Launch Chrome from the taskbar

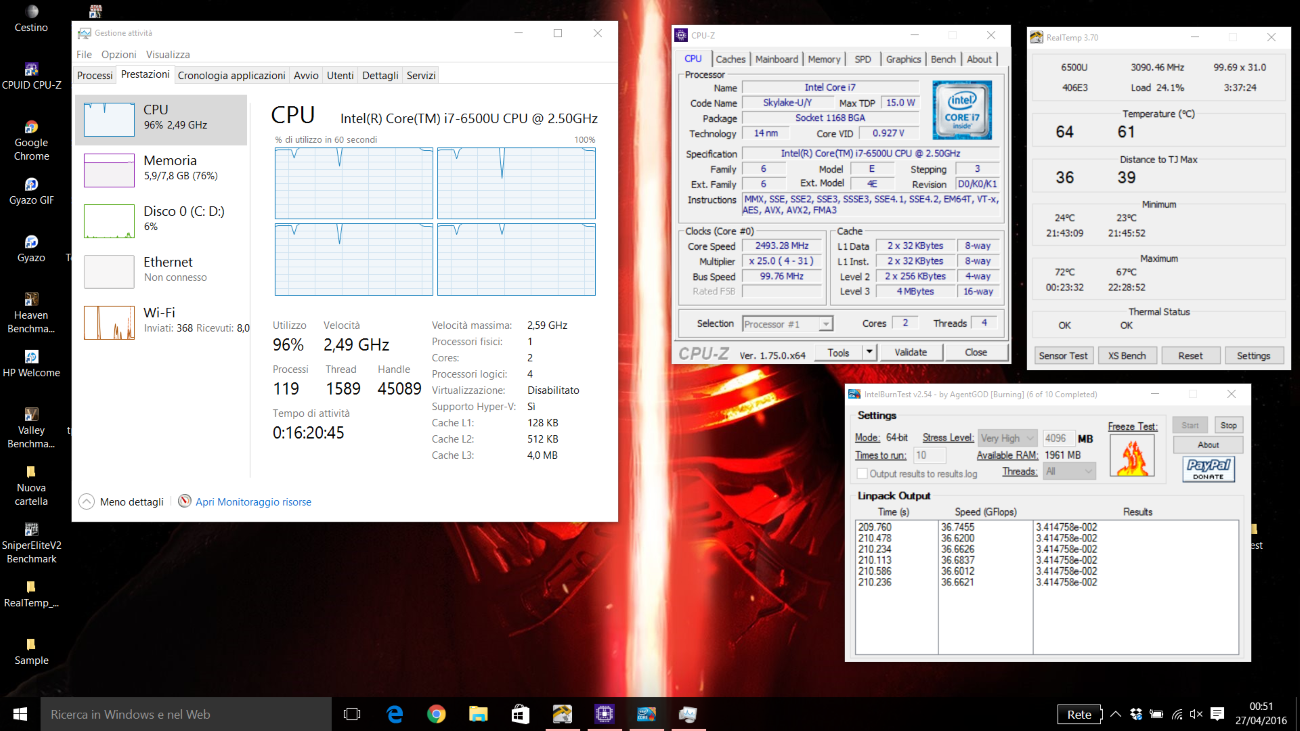[x=436, y=714]
